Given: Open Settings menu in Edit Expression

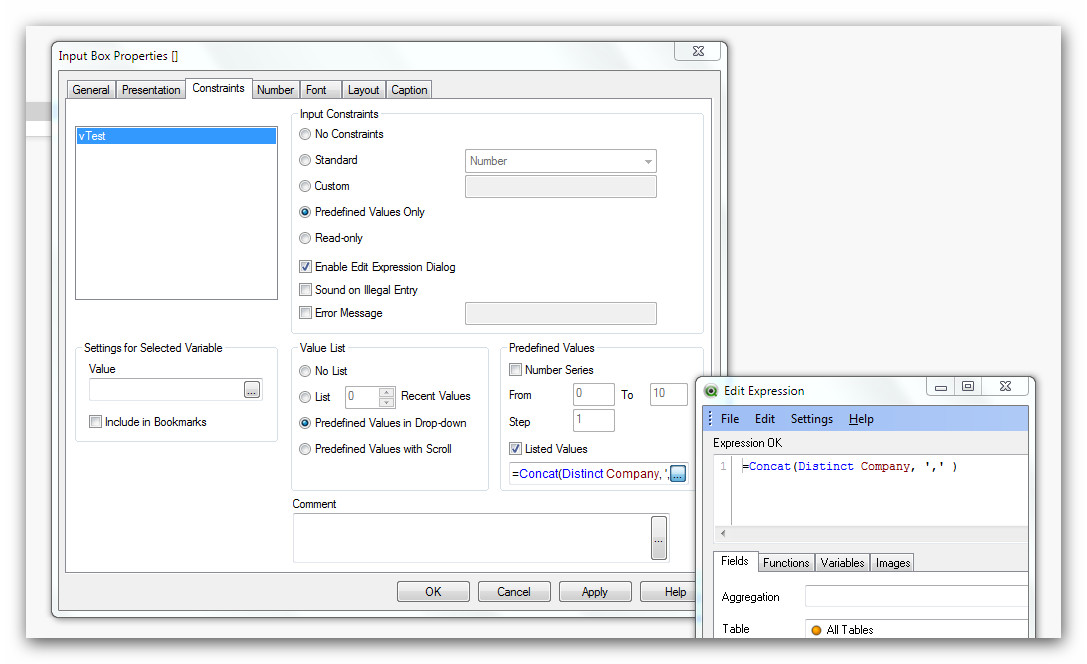Looking at the screenshot, I should pyautogui.click(x=812, y=419).
